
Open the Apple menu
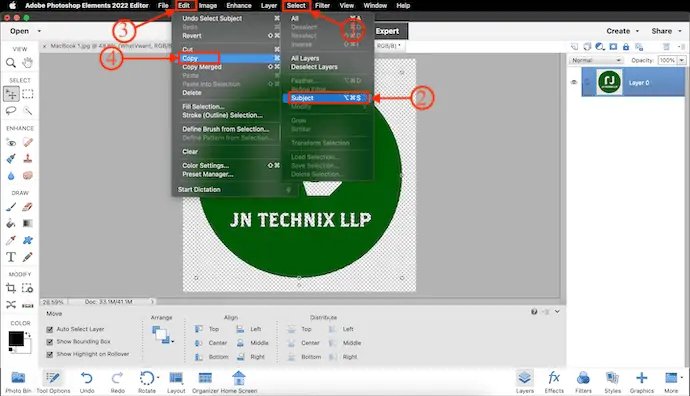click(12, 5)
